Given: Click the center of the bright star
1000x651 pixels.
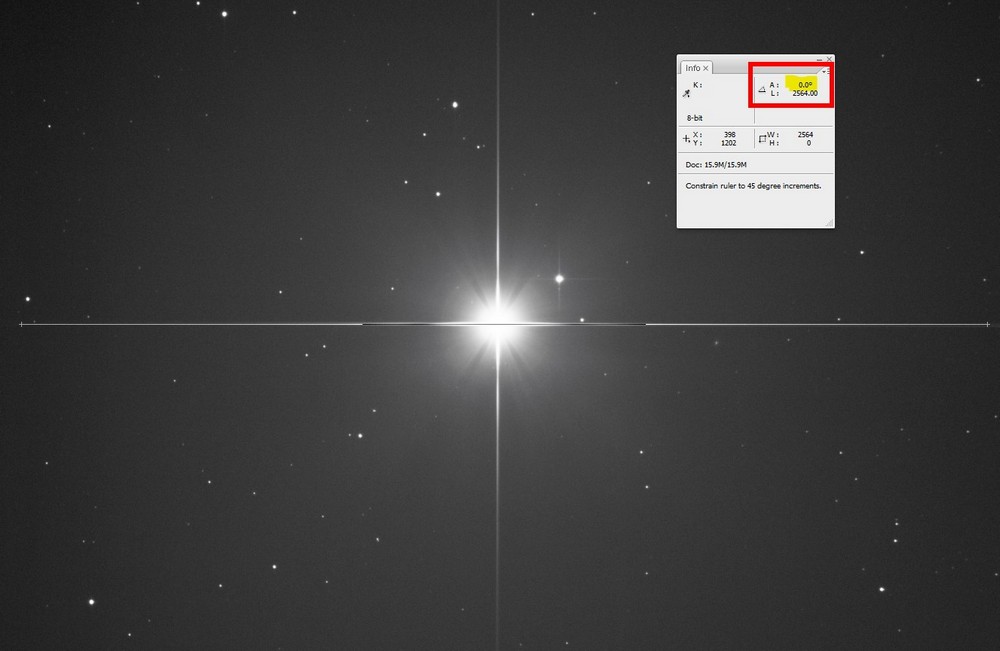Looking at the screenshot, I should coord(497,316).
